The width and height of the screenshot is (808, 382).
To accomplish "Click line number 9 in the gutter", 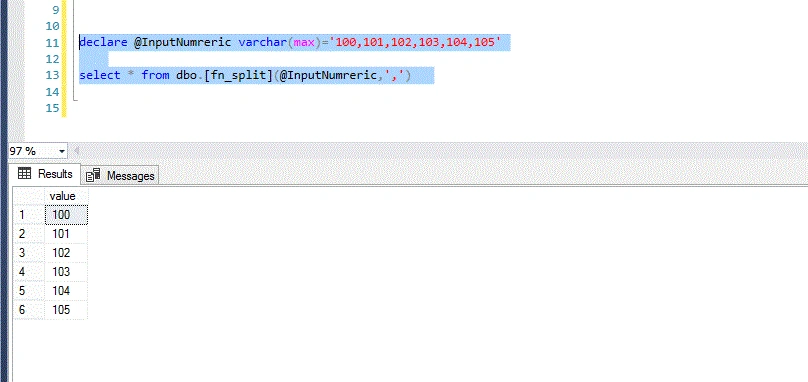I will coord(55,10).
